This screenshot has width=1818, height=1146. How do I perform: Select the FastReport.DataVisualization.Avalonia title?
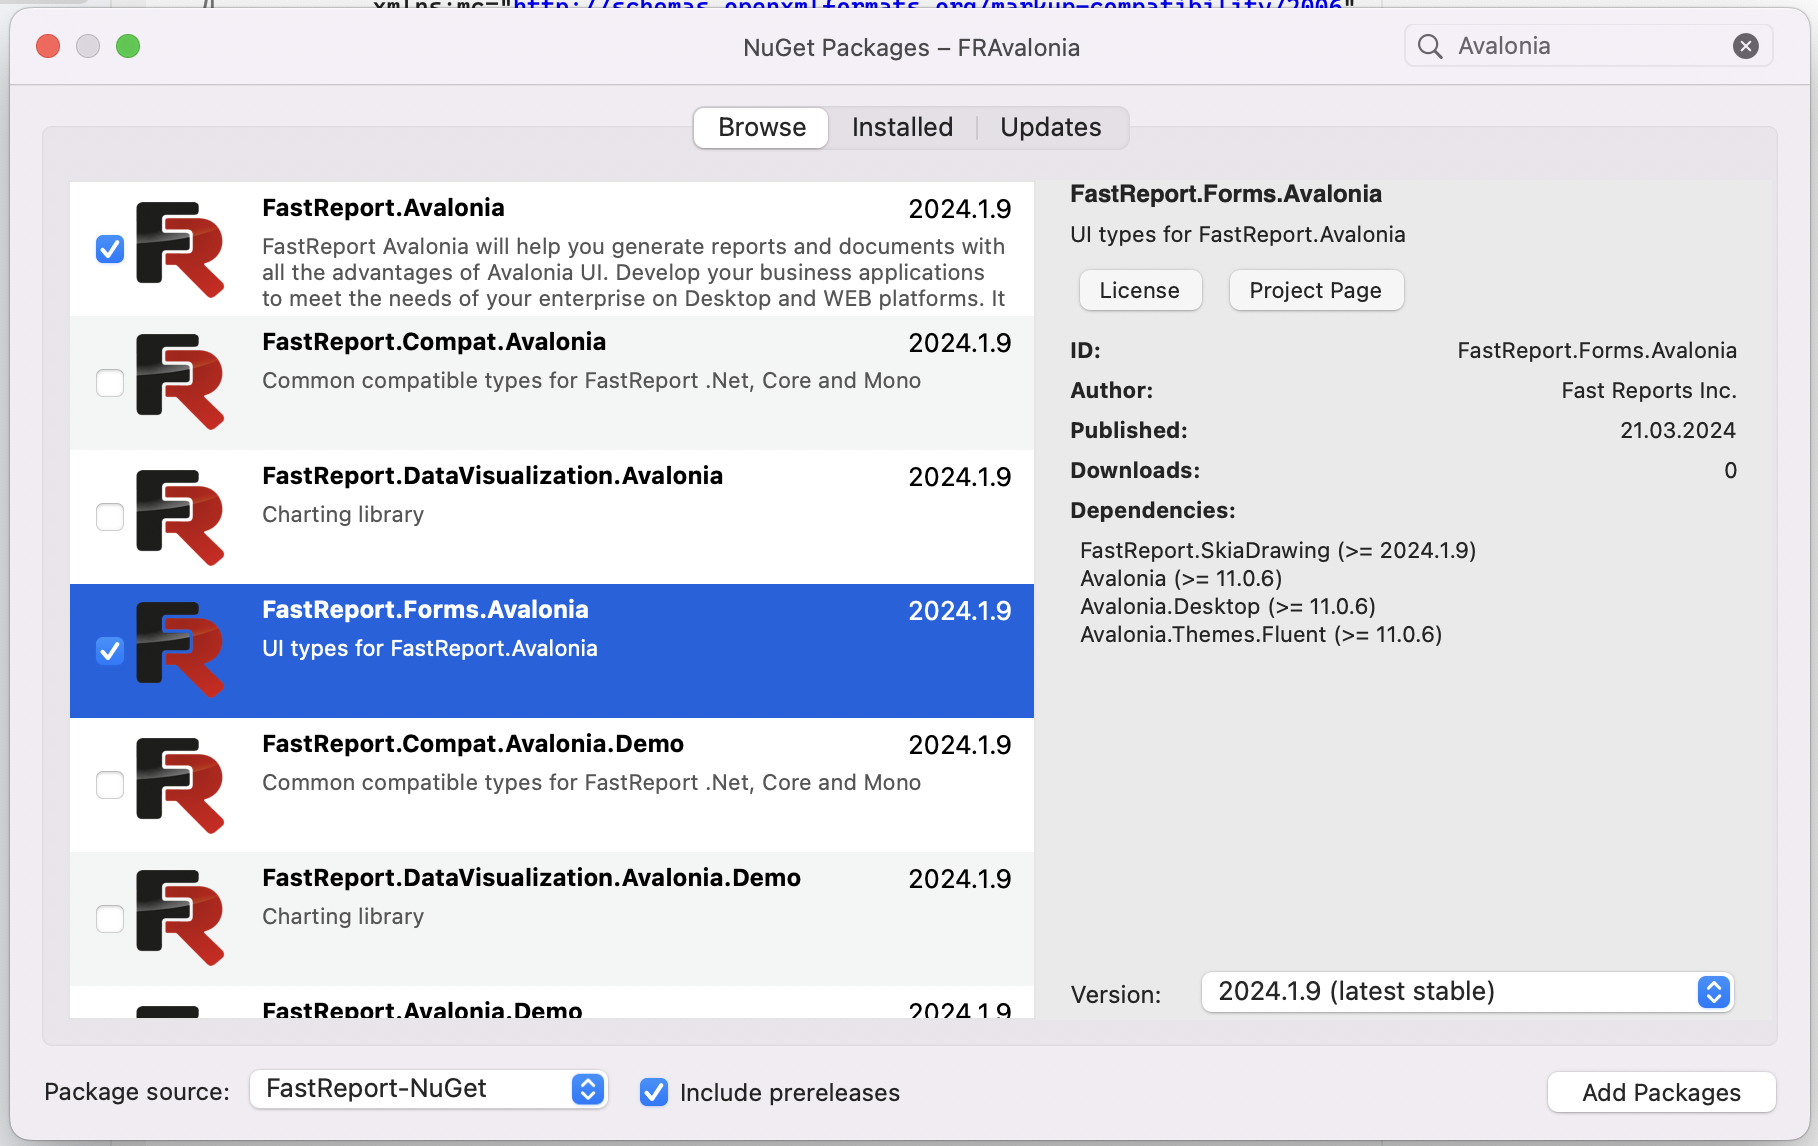click(x=492, y=476)
